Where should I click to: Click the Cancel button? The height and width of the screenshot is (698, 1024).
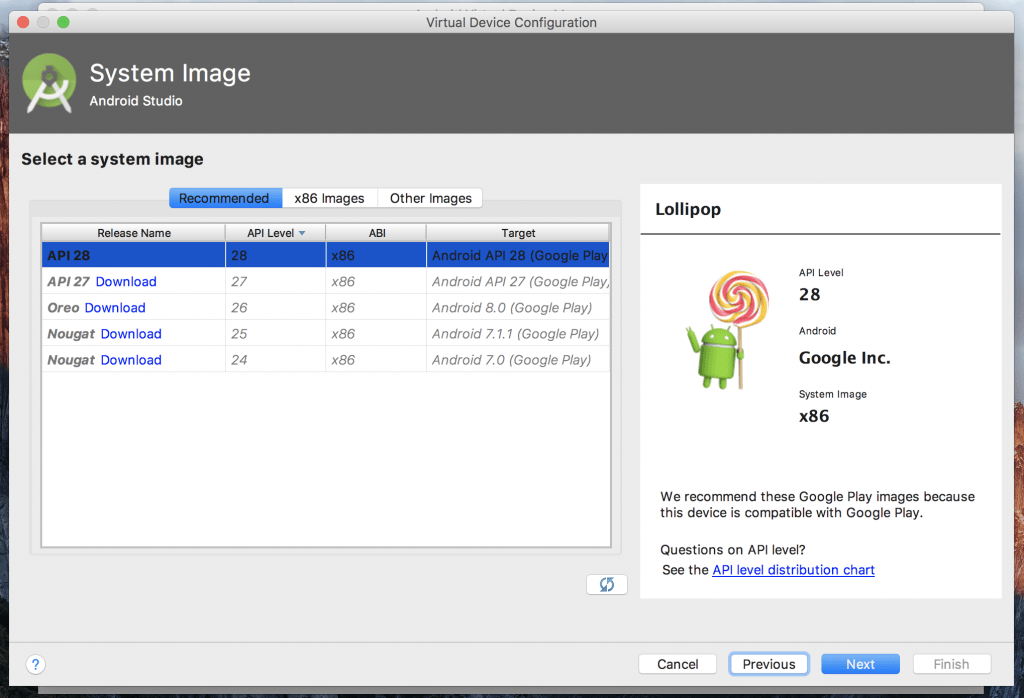(x=677, y=664)
